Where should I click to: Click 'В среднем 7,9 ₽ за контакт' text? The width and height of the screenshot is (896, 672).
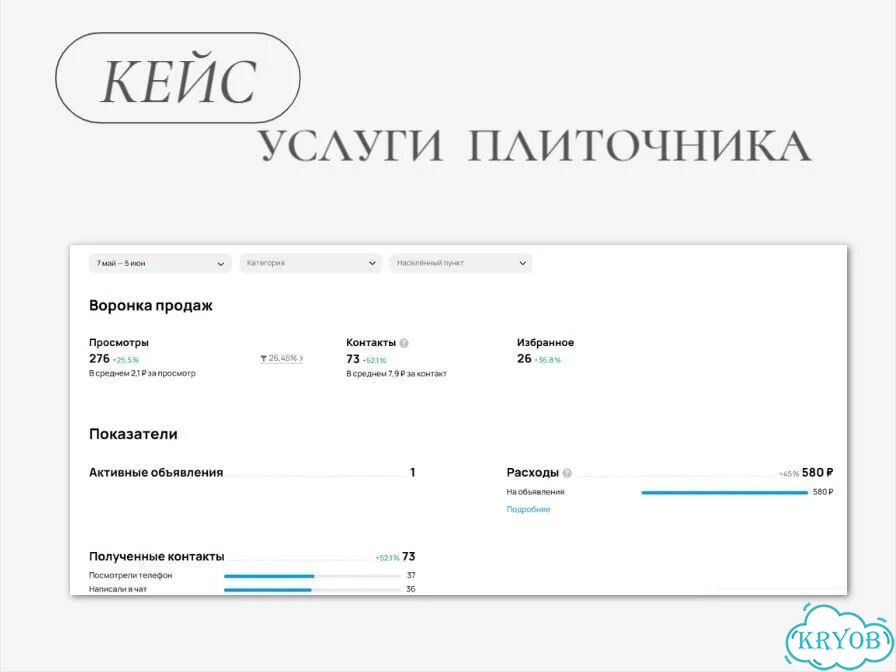point(397,374)
